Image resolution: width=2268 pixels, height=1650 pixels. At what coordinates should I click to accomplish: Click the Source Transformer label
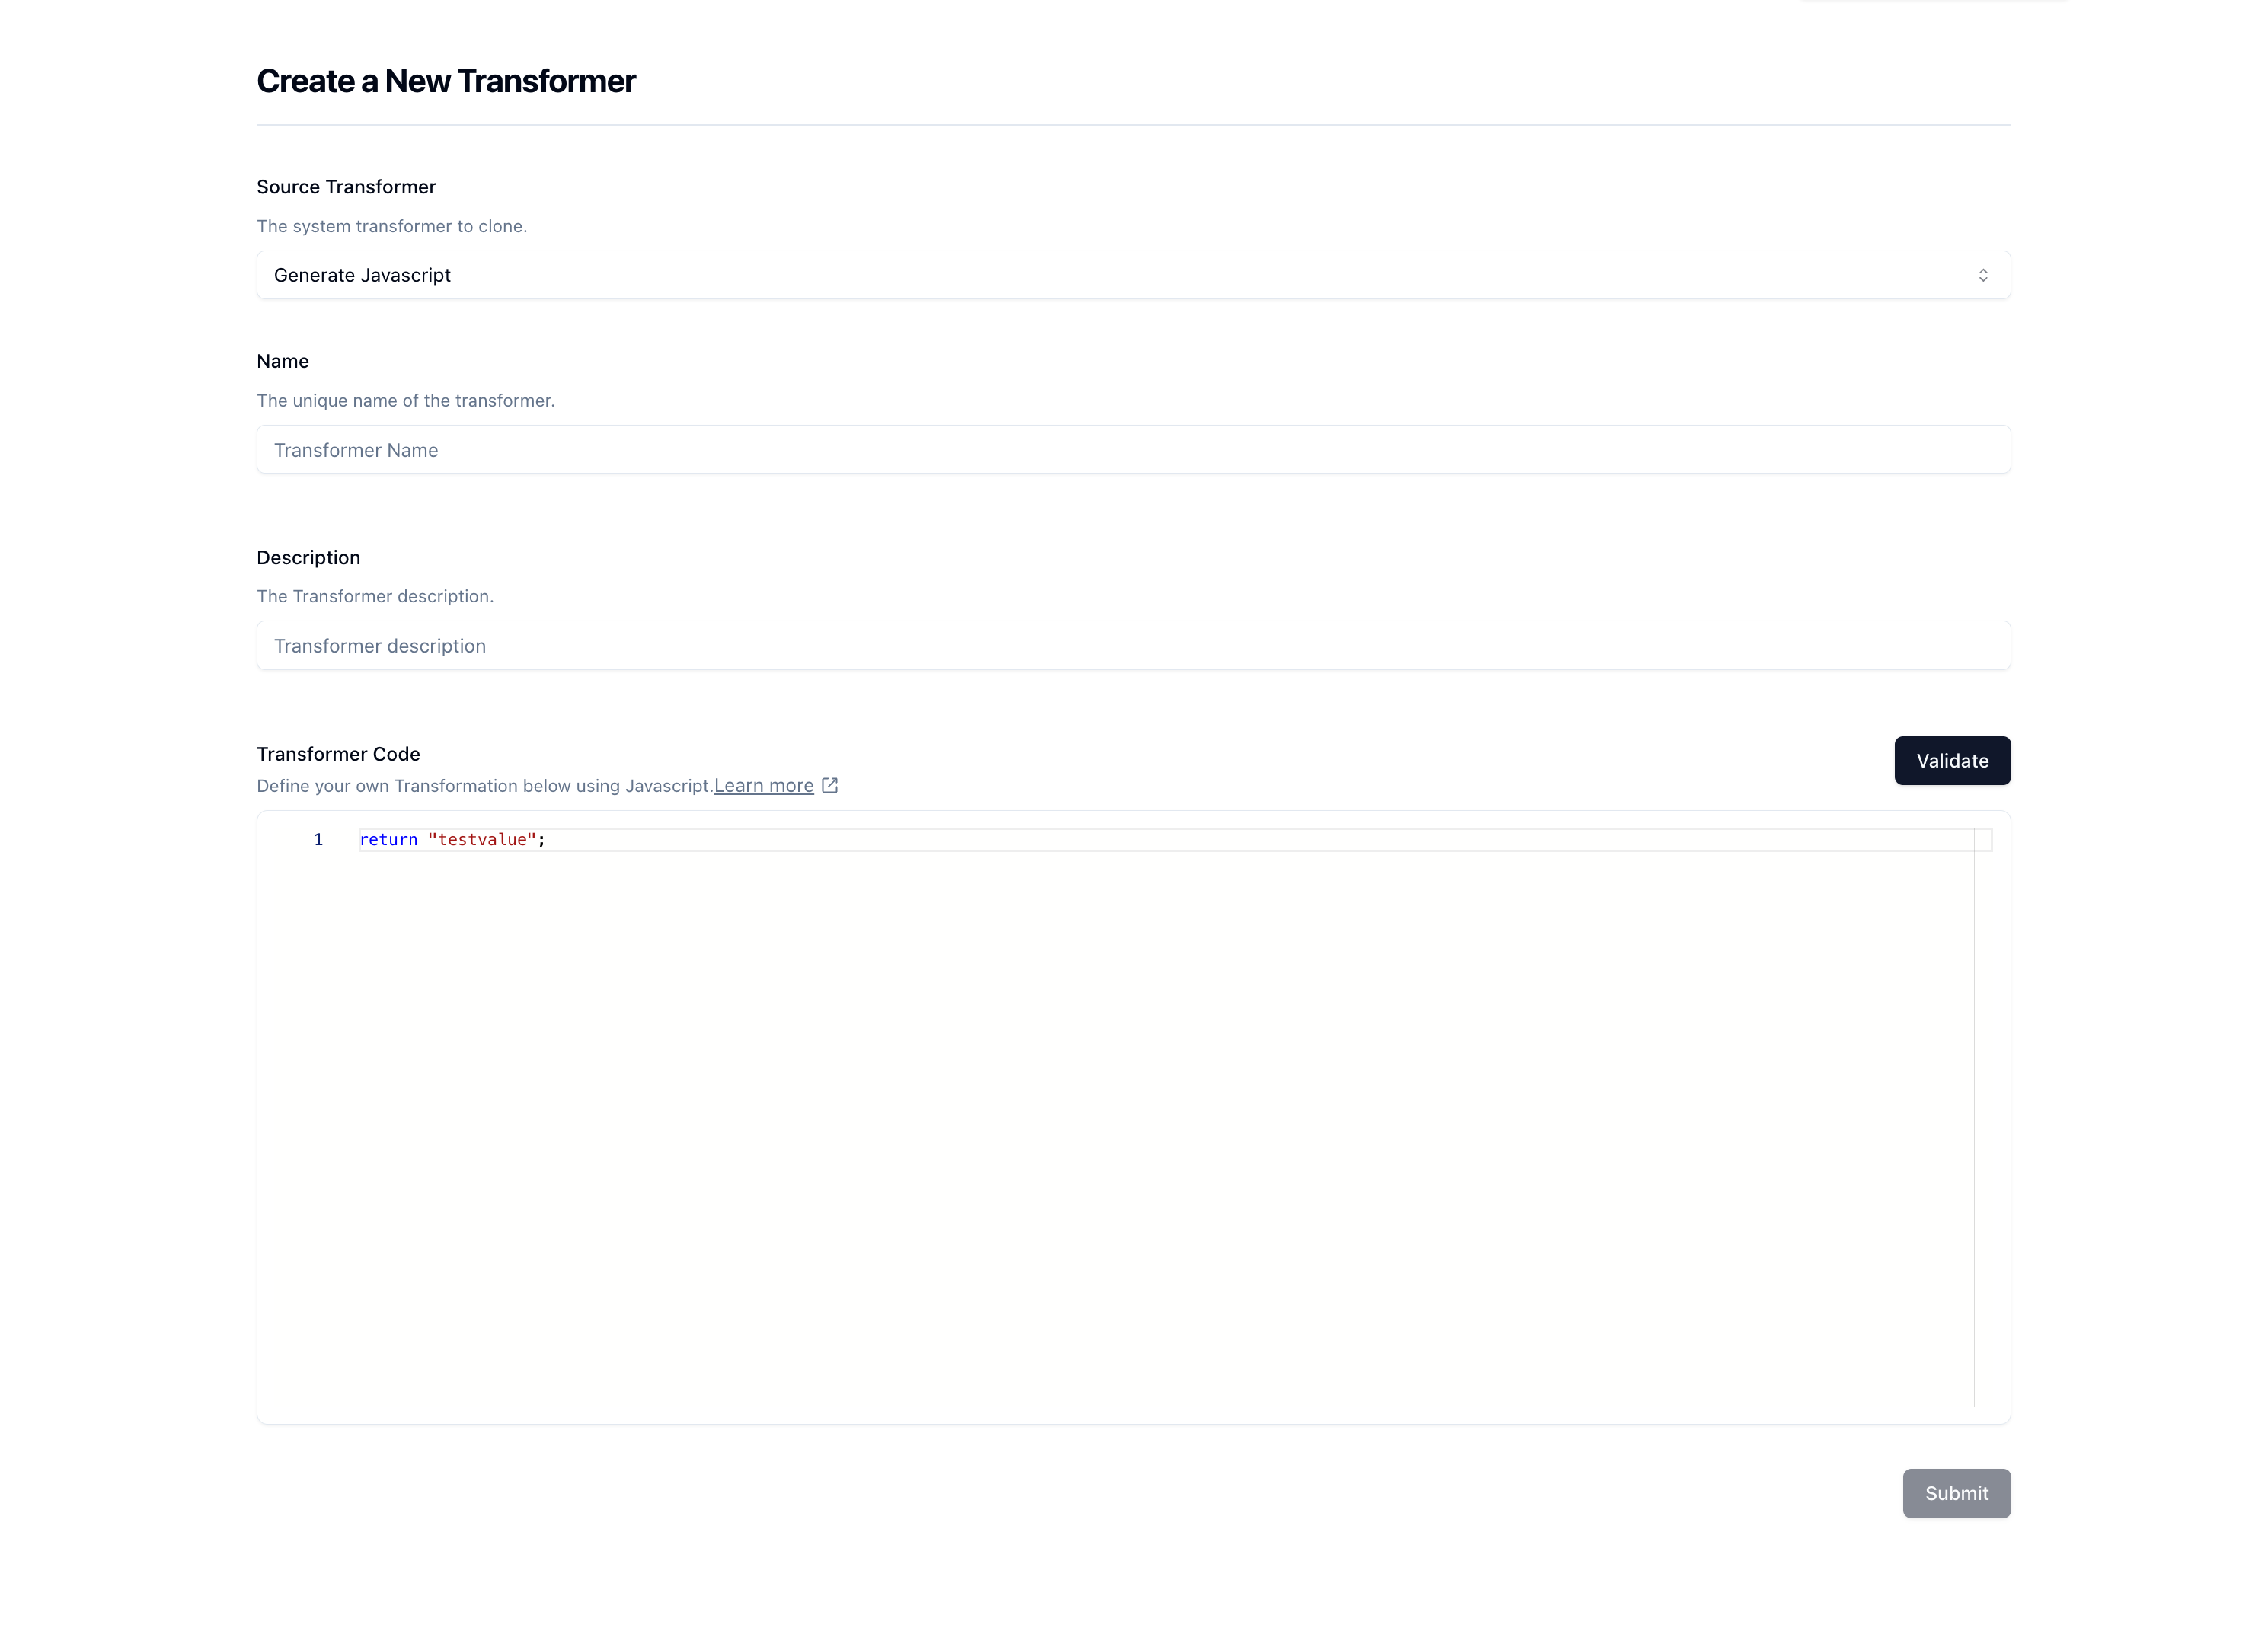[346, 187]
